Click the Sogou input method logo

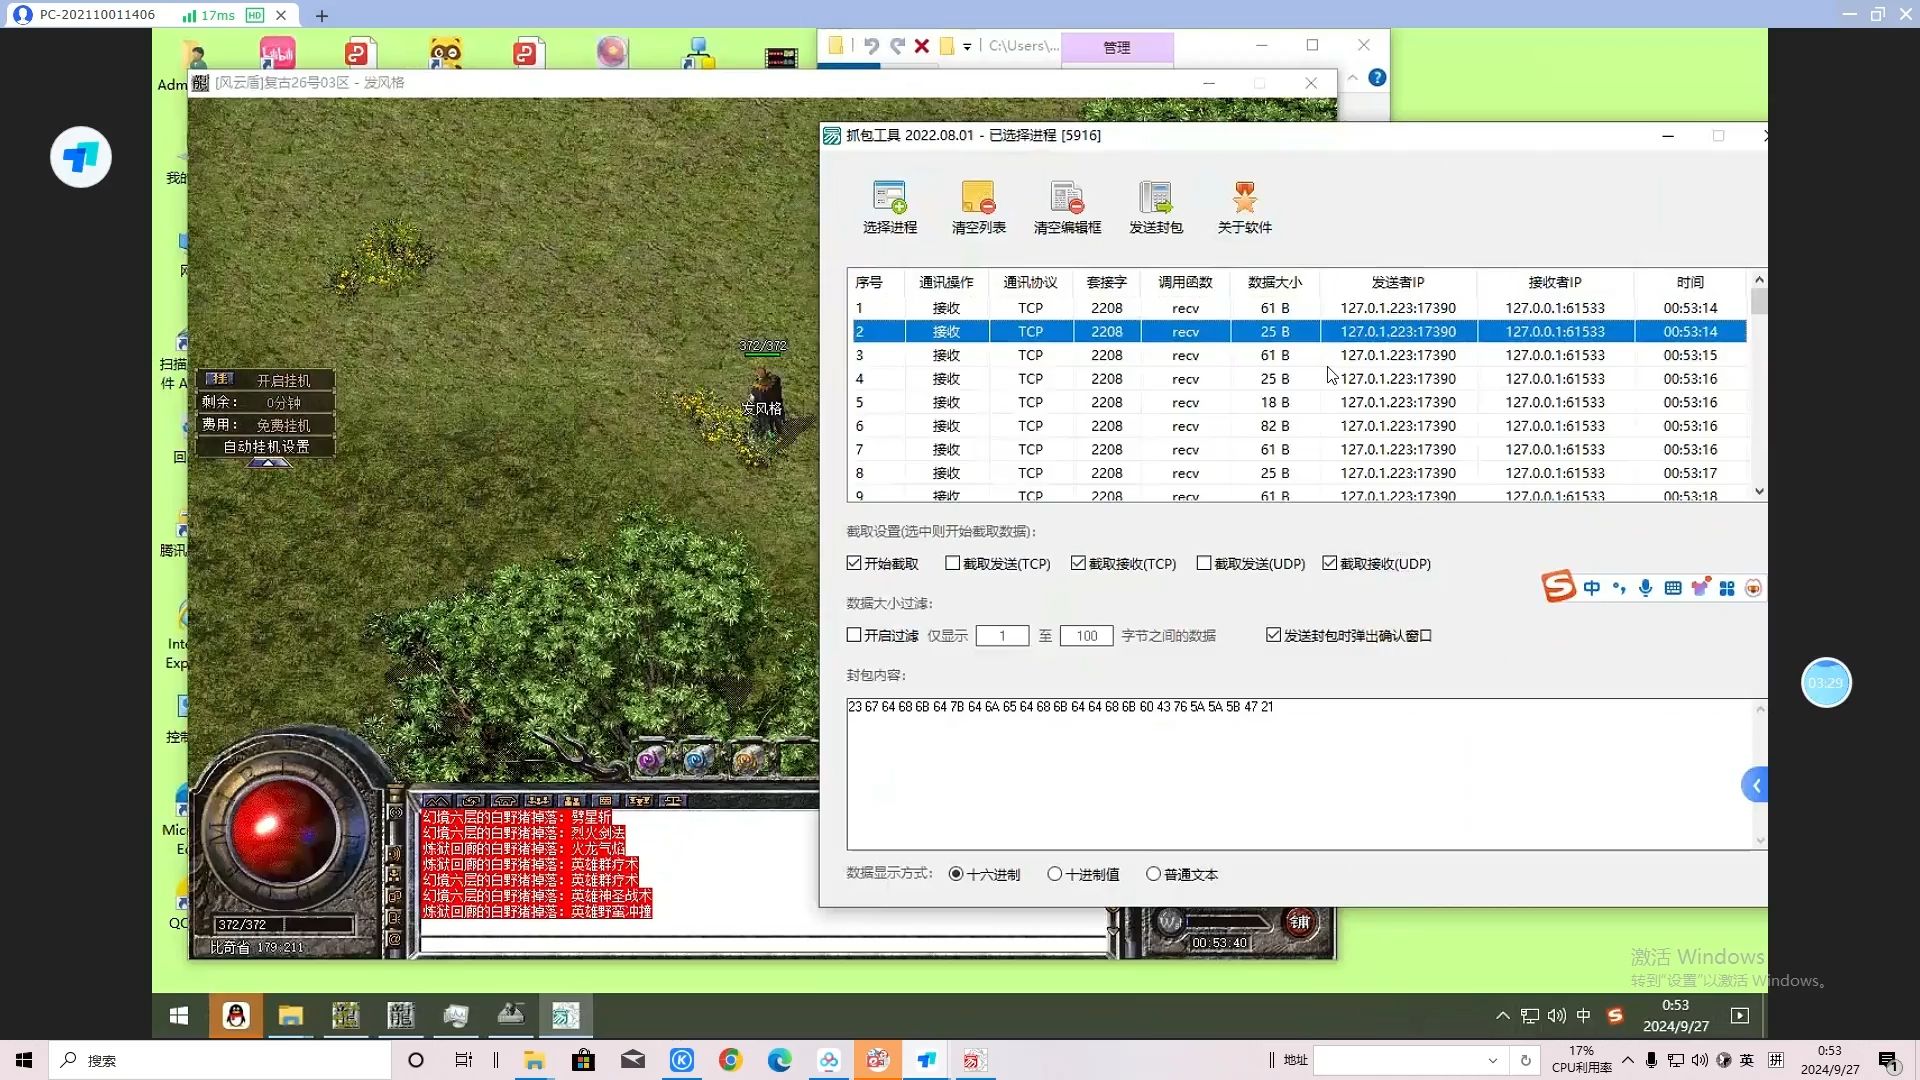pos(1558,587)
